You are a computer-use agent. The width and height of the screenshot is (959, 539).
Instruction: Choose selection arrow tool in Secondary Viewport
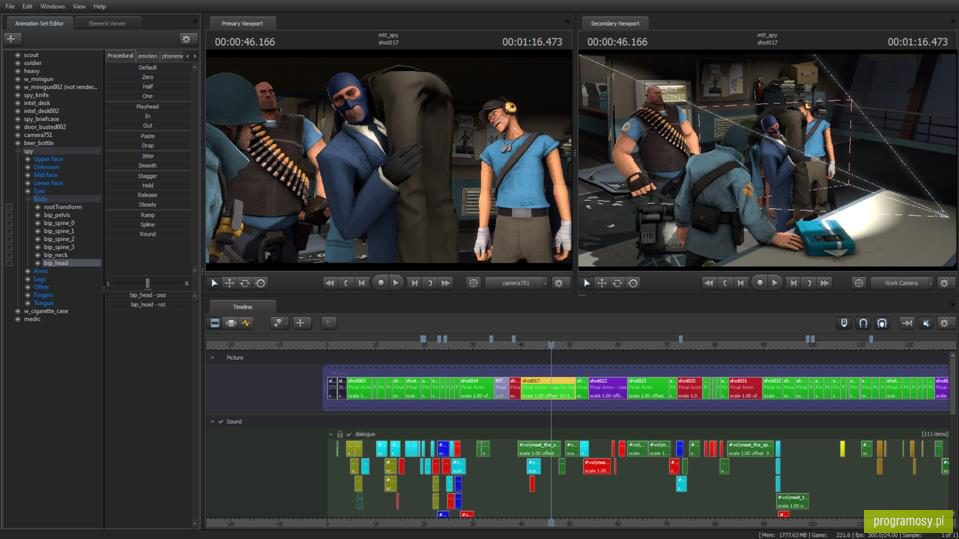[x=587, y=283]
